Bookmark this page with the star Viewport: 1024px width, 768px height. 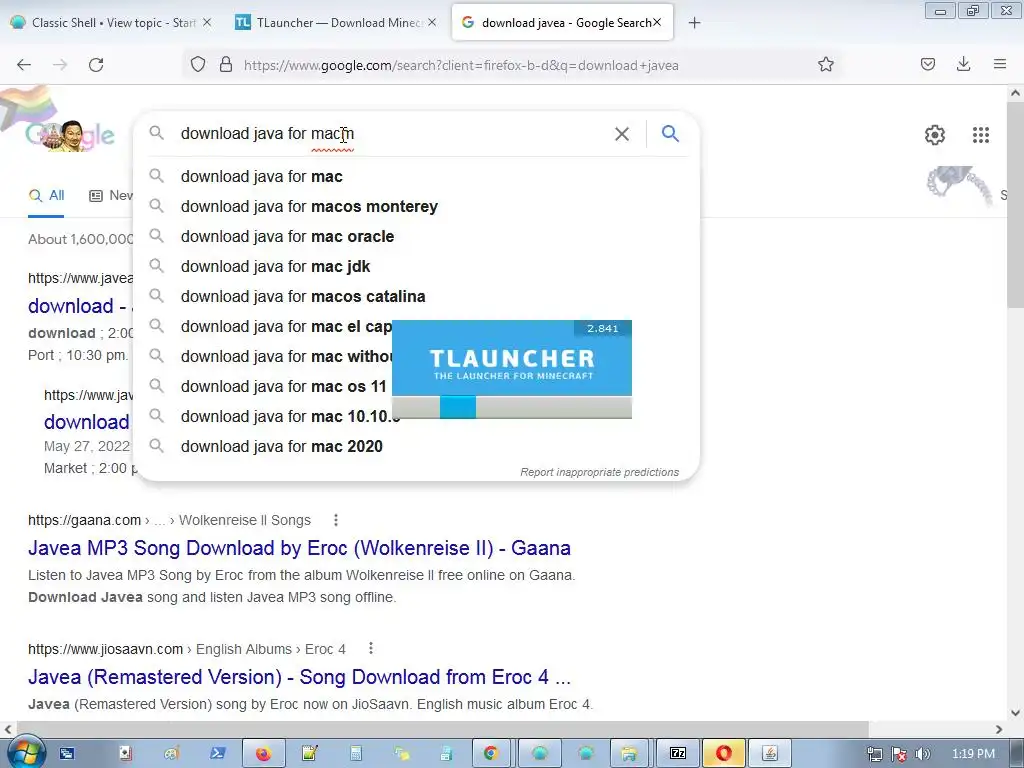(826, 65)
